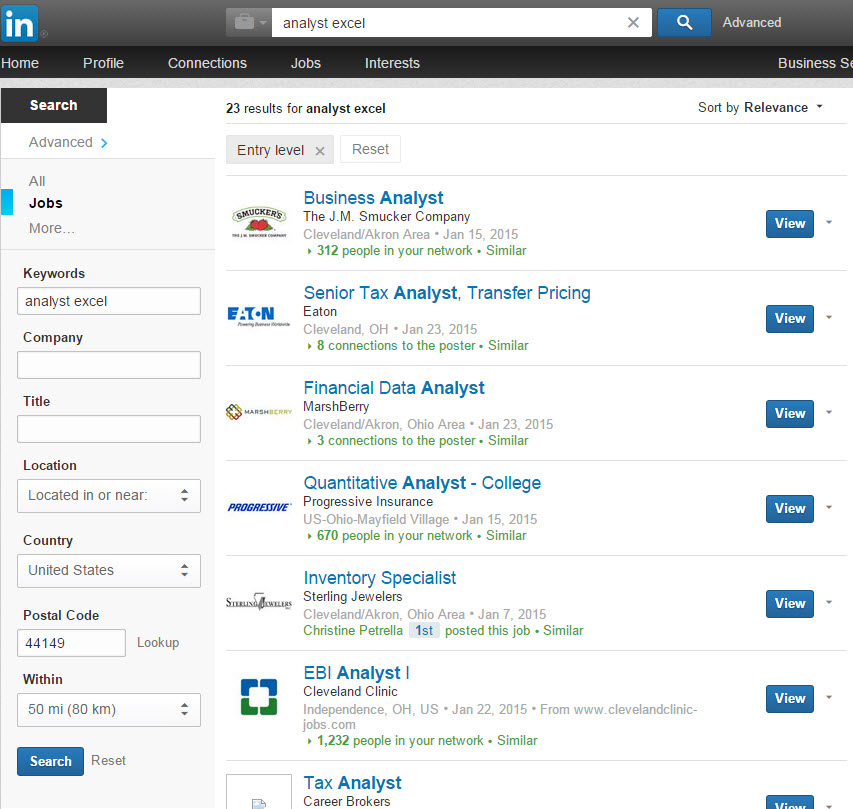Open Christine Petrella's profile link
Screen dimensions: 853x809
(353, 631)
